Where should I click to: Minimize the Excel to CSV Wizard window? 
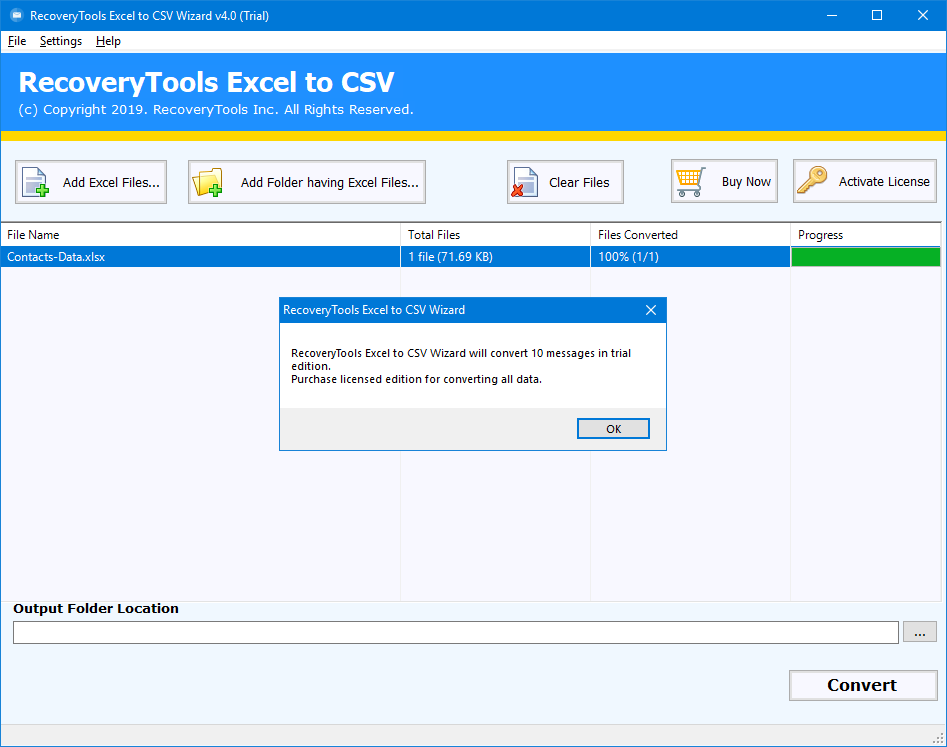[x=832, y=15]
